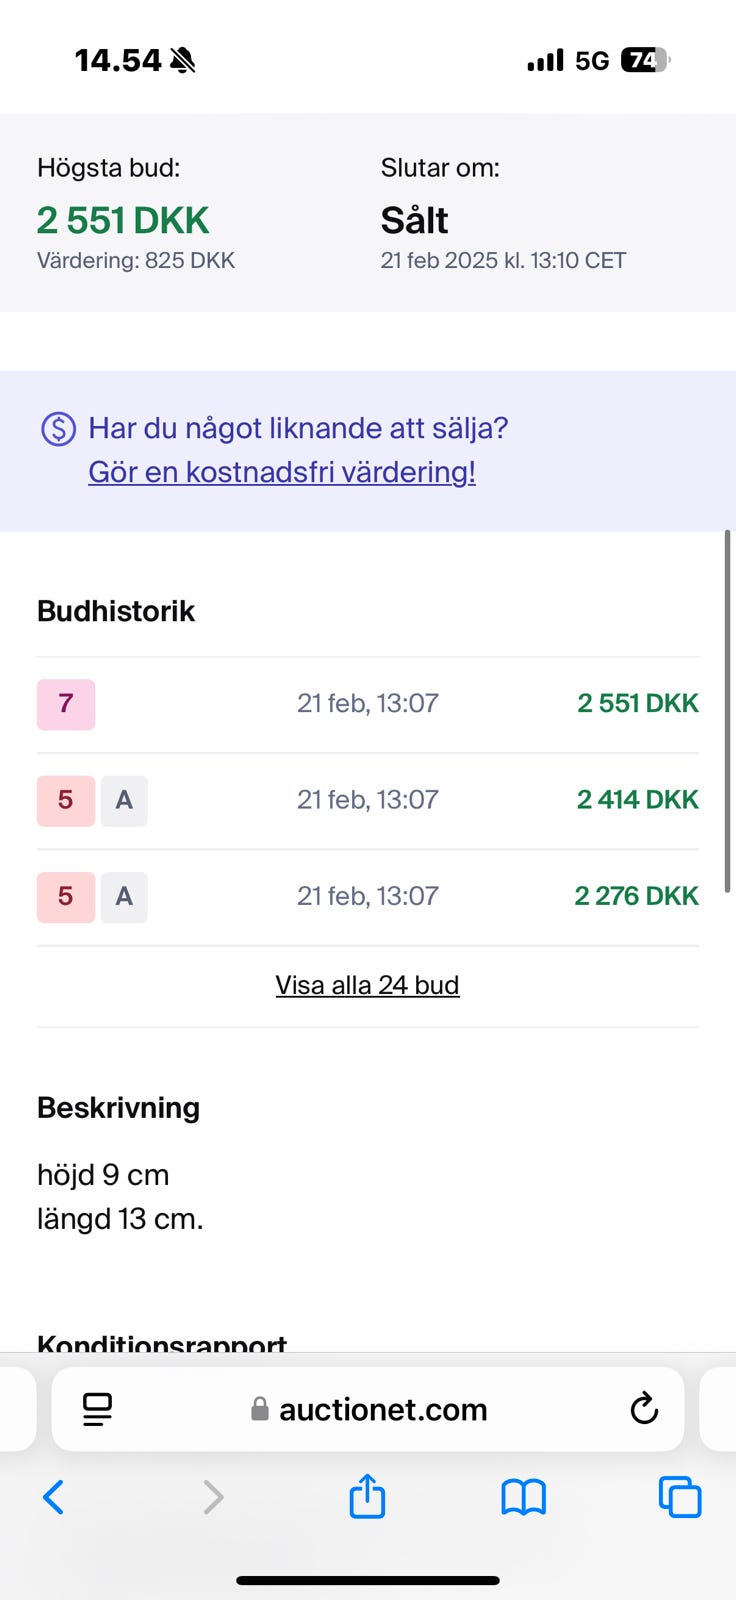Expand "Visa alla 24 bud" list

click(x=367, y=985)
